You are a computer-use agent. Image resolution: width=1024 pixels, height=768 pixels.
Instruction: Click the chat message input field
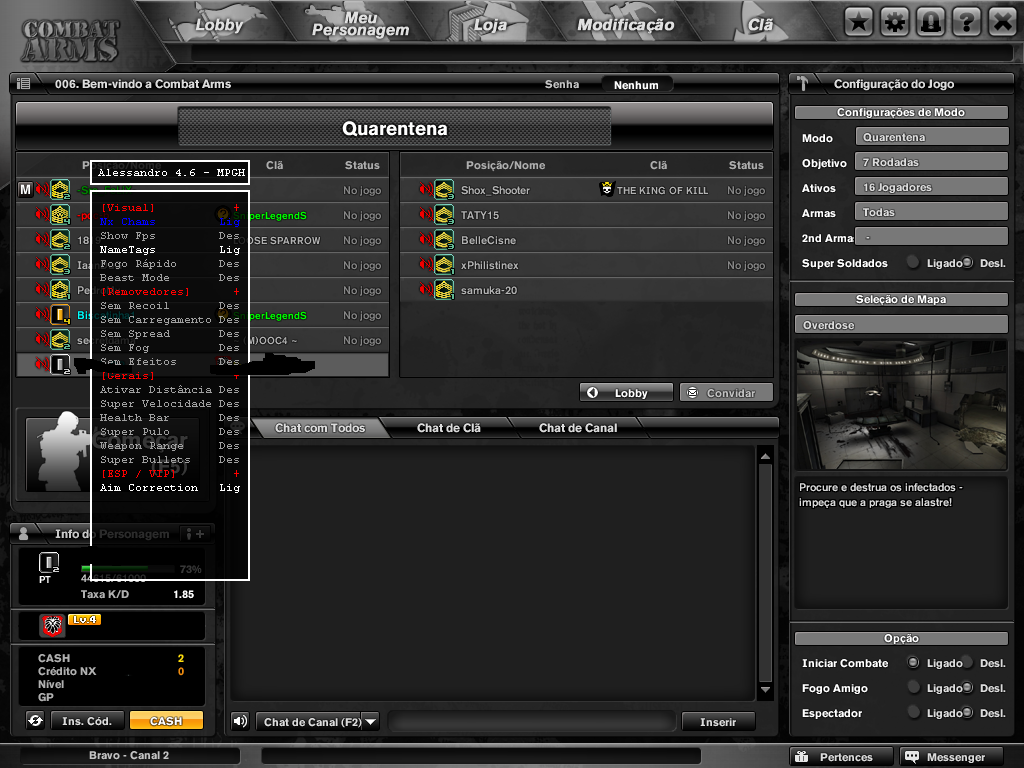tap(532, 722)
